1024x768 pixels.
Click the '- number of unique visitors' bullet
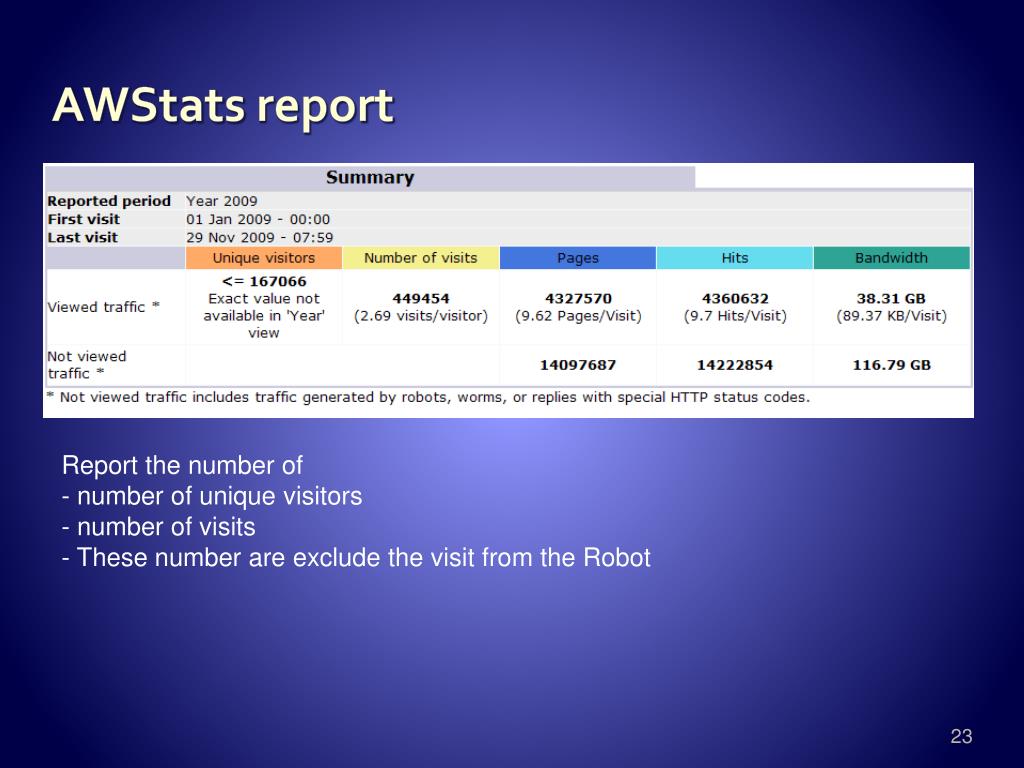(x=212, y=496)
